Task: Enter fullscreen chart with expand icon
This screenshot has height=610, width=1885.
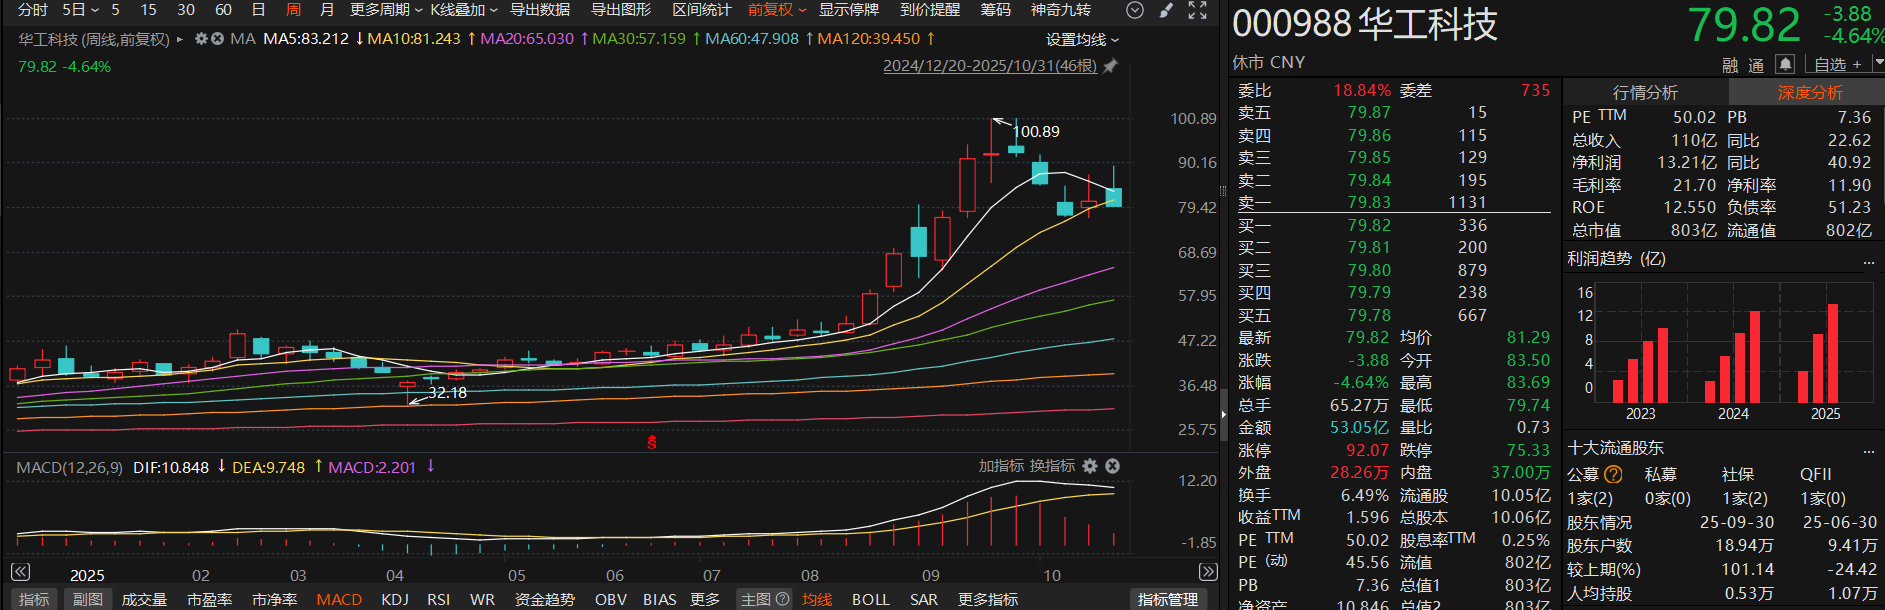Action: pos(1197,10)
